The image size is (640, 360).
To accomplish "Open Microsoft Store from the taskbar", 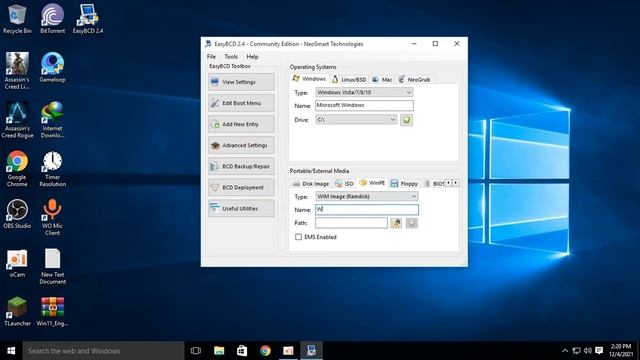I will click(242, 351).
